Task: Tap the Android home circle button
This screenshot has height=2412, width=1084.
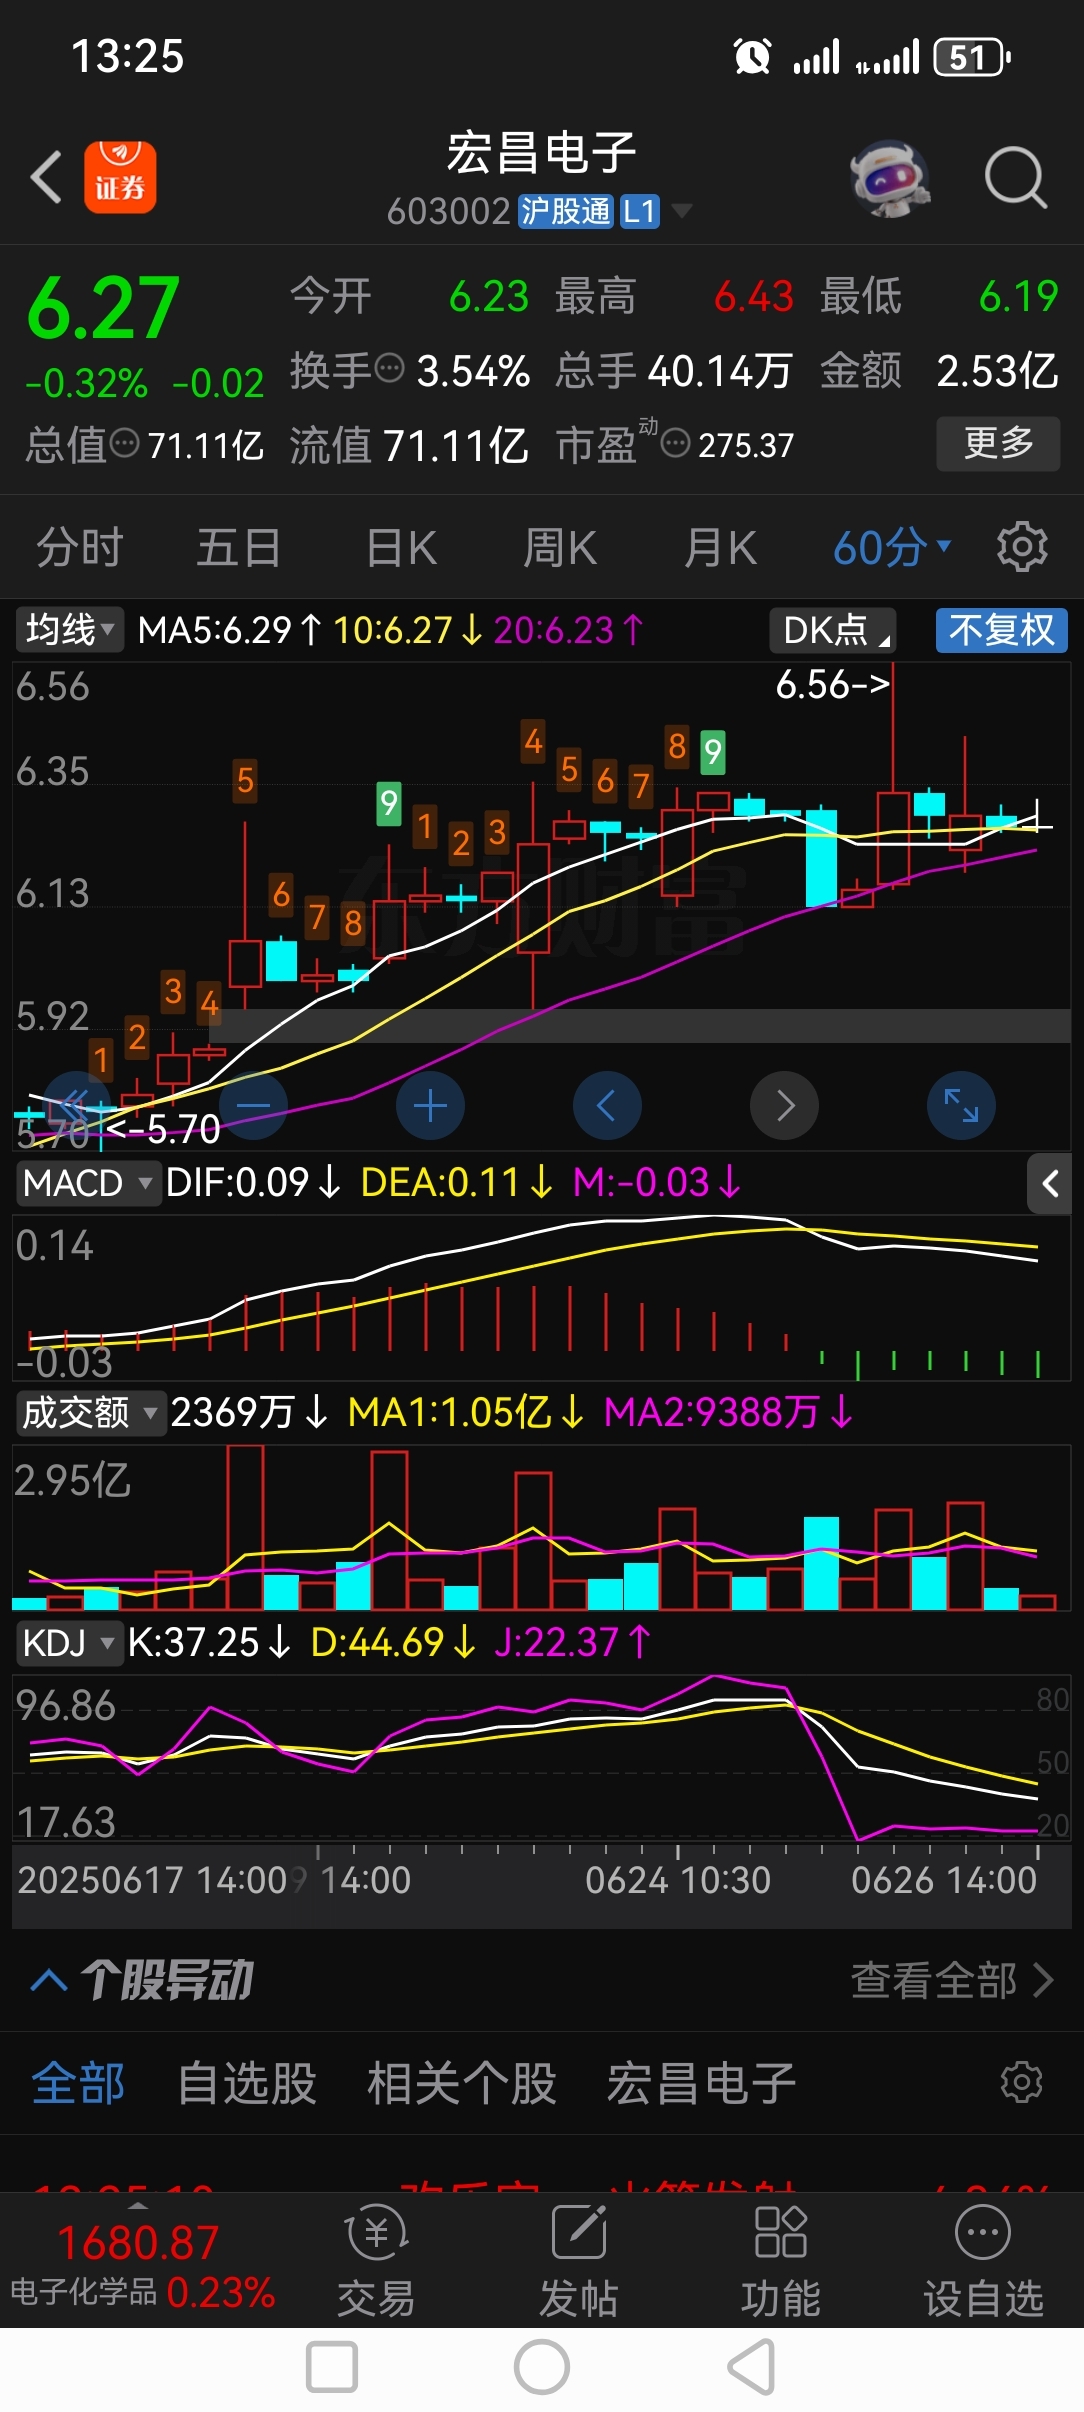Action: [542, 2368]
